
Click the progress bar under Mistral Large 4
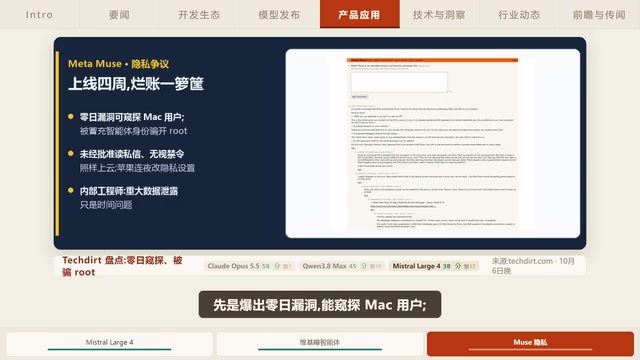click(x=109, y=349)
